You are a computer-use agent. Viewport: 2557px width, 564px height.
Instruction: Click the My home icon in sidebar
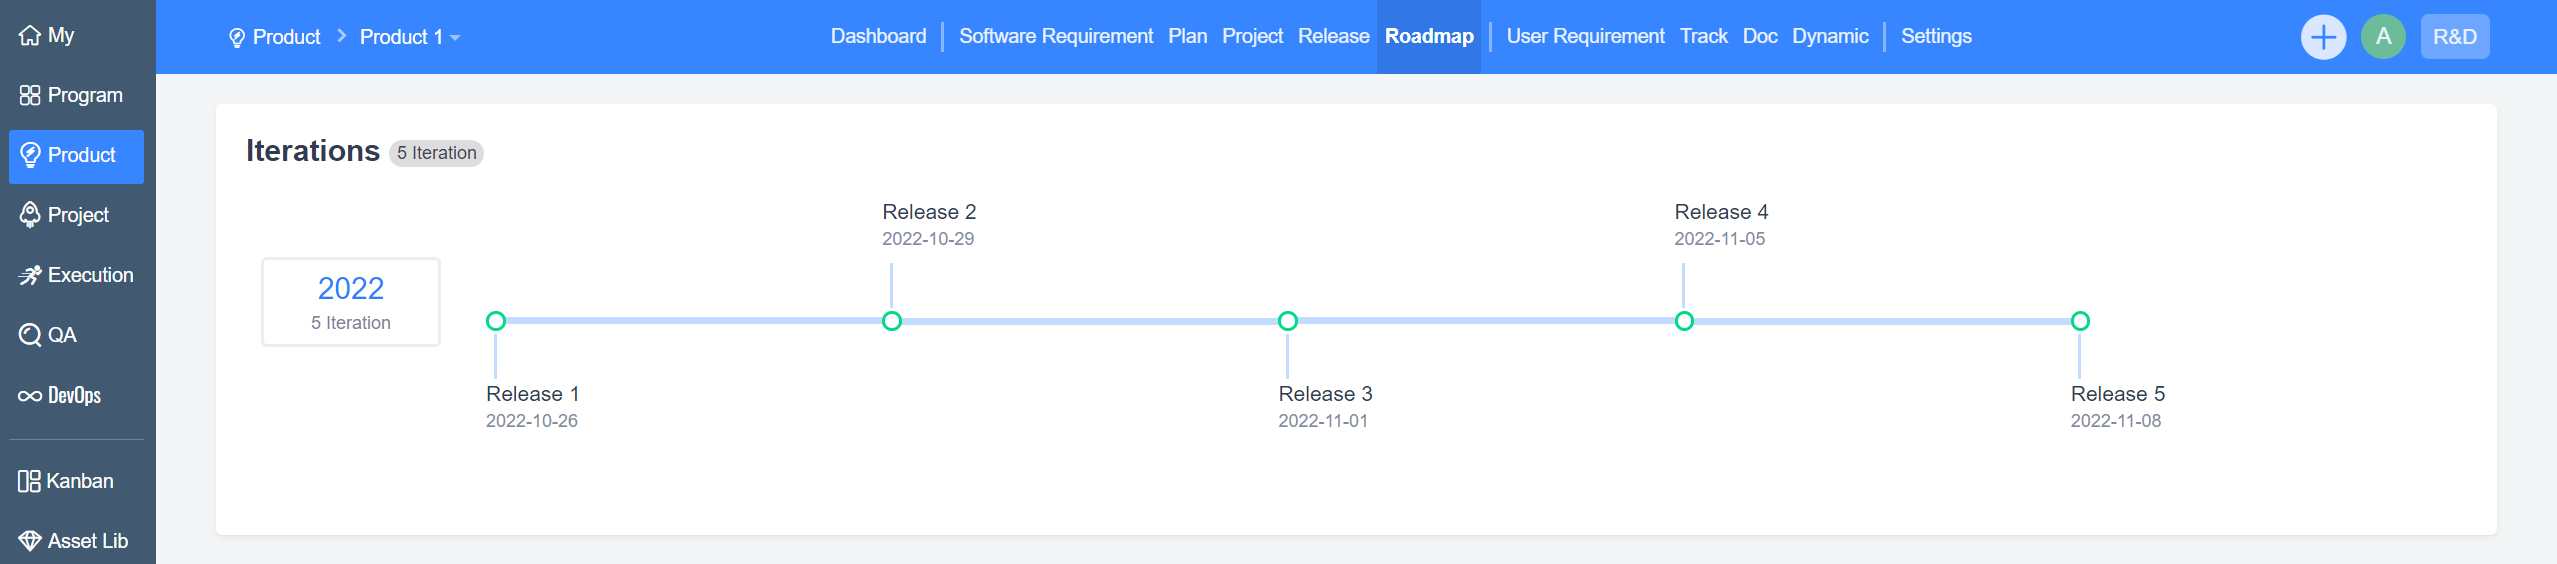[30, 36]
